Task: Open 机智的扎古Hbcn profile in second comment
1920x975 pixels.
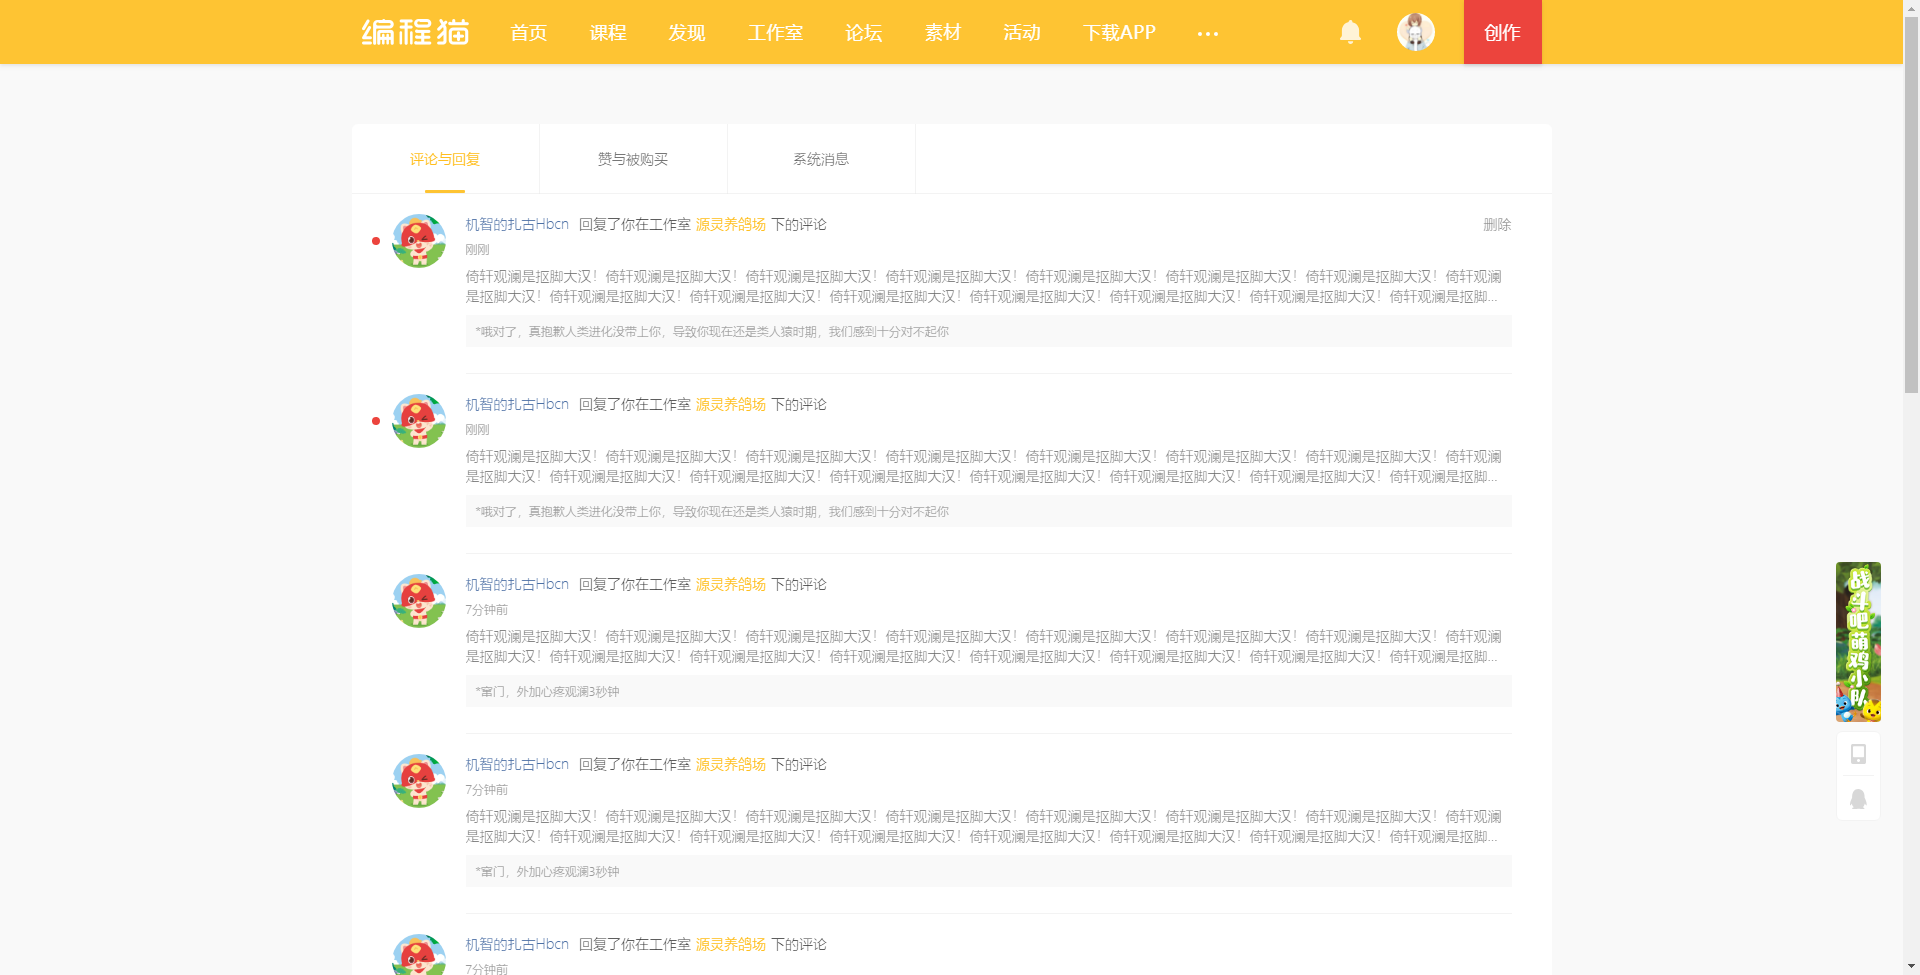Action: point(517,405)
